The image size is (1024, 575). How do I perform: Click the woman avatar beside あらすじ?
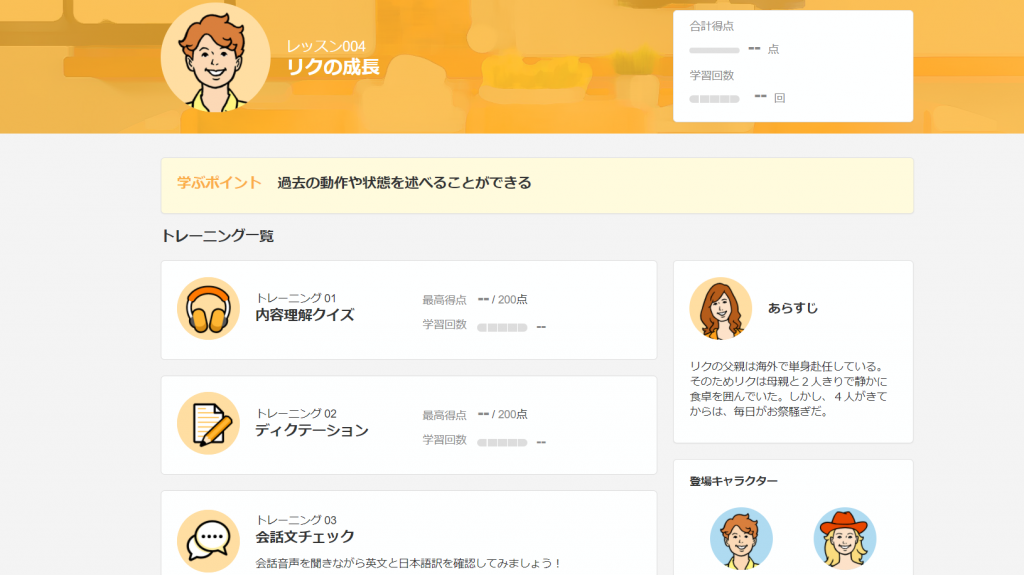720,308
